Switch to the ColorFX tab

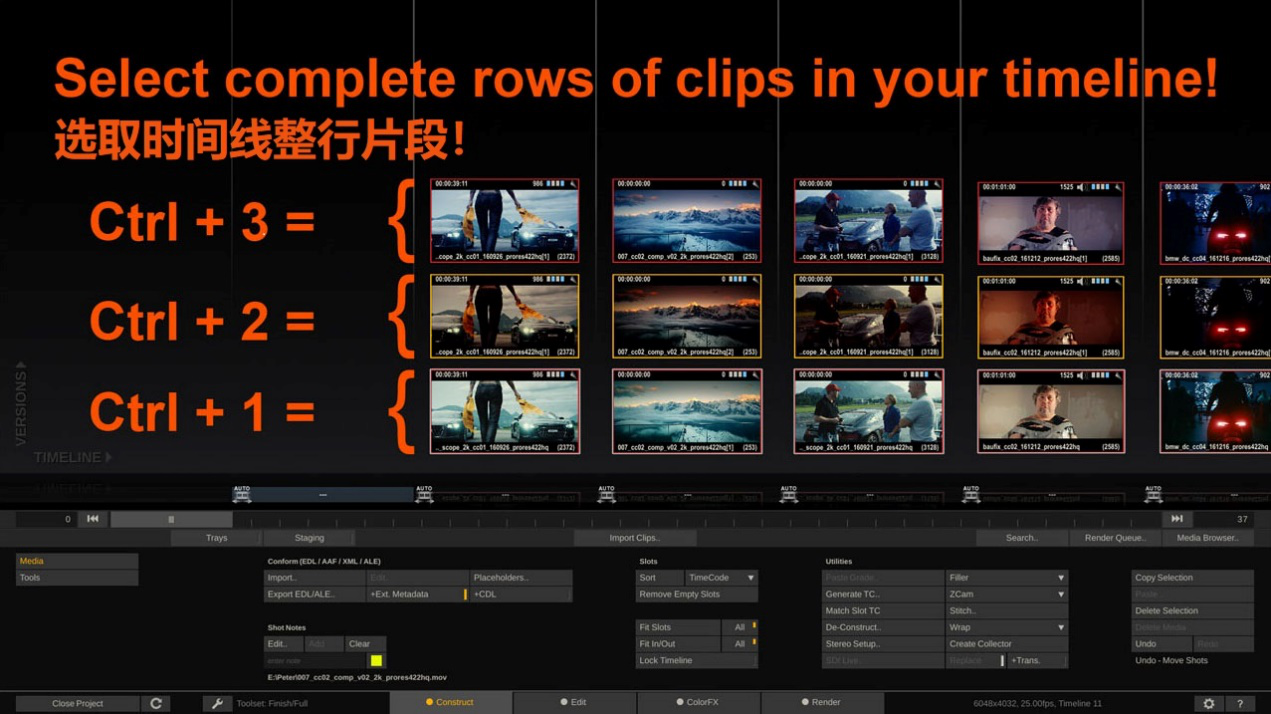[x=696, y=702]
